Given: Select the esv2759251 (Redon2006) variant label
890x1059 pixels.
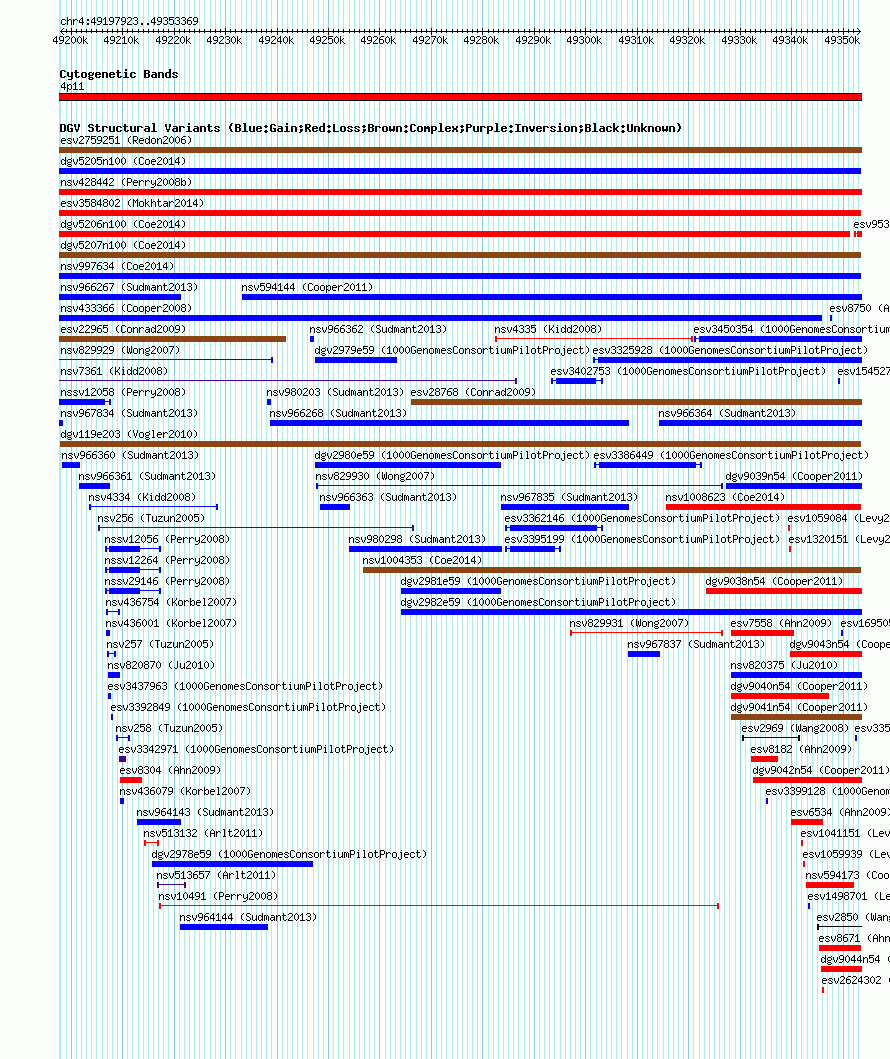Looking at the screenshot, I should pos(126,140).
